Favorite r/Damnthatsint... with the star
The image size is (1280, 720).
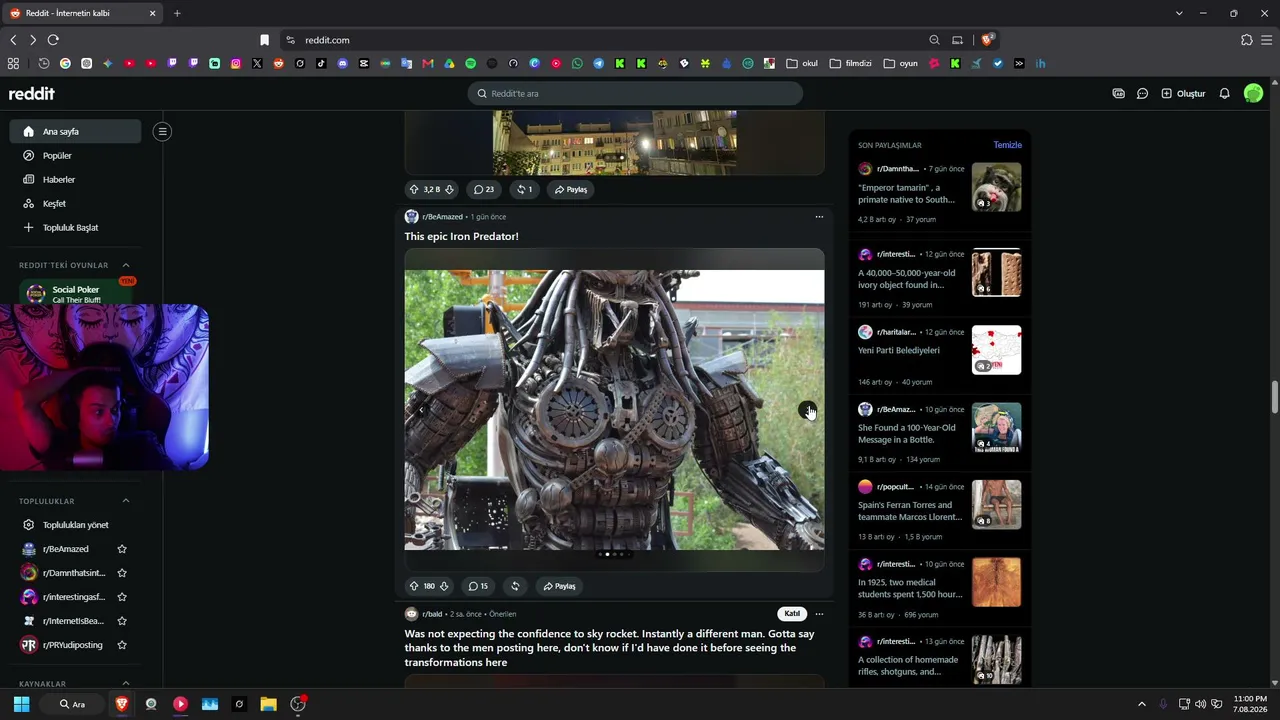point(122,573)
